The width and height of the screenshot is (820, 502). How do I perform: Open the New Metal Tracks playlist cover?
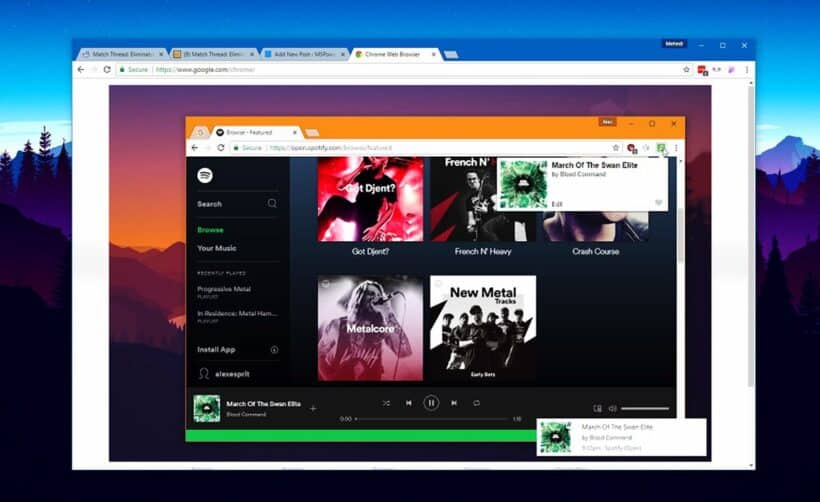483,328
